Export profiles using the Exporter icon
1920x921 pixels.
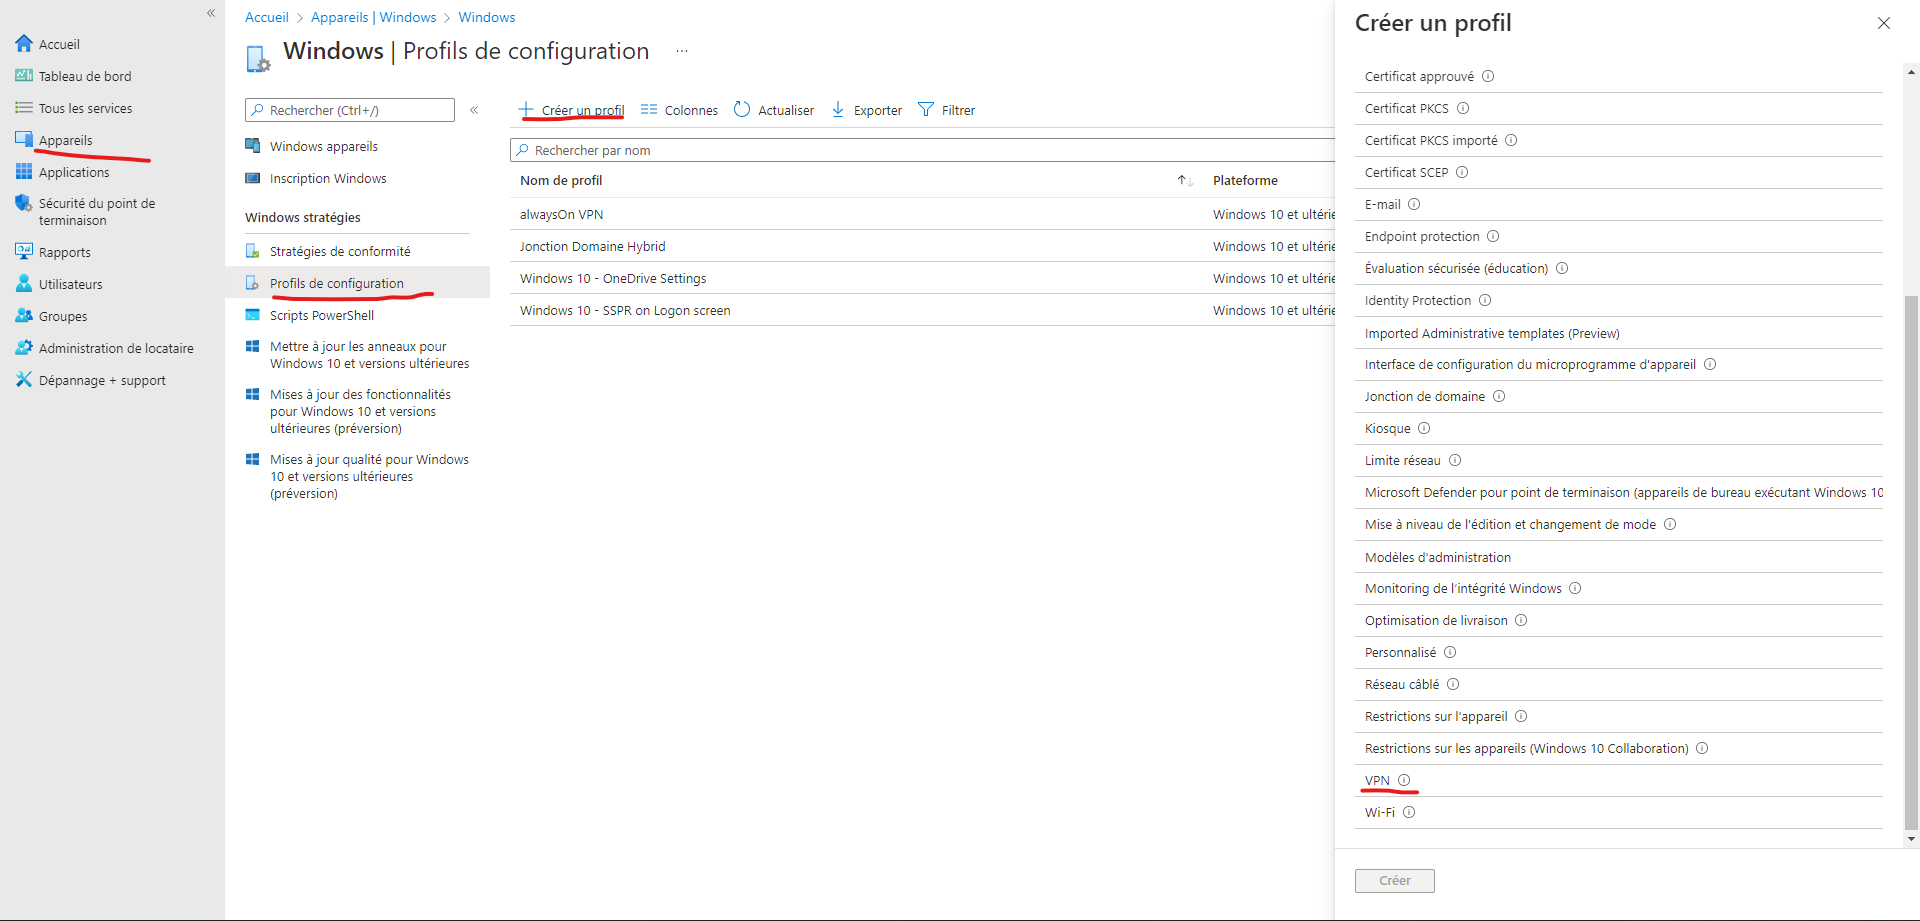tap(837, 110)
